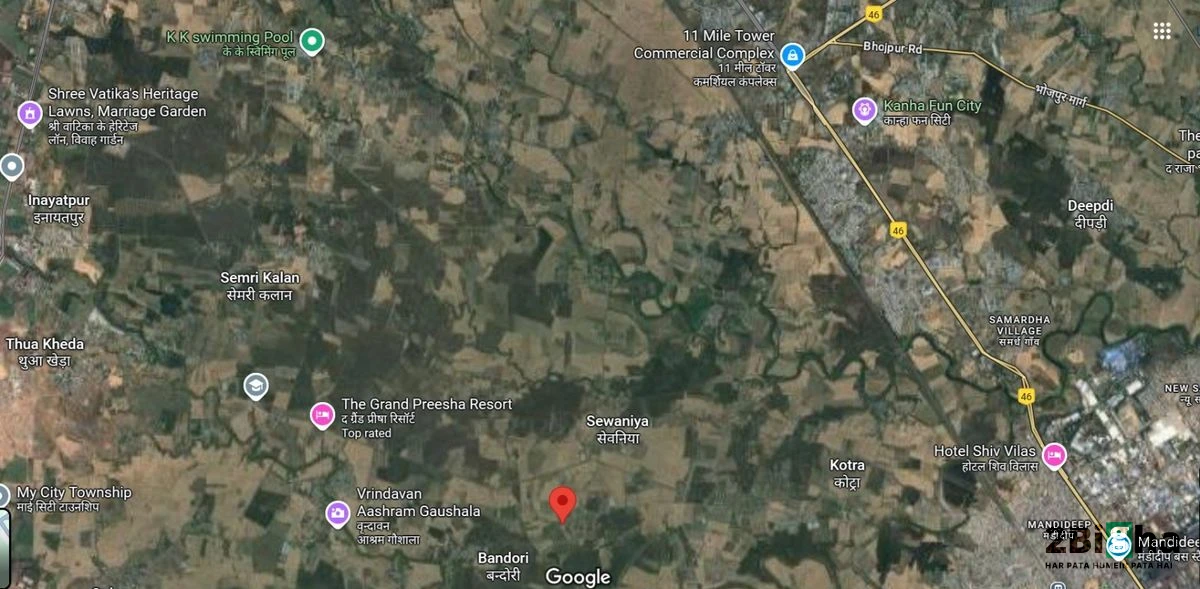Open The Grand Preesha Resort hotel pin
The width and height of the screenshot is (1200, 589).
pyautogui.click(x=322, y=415)
